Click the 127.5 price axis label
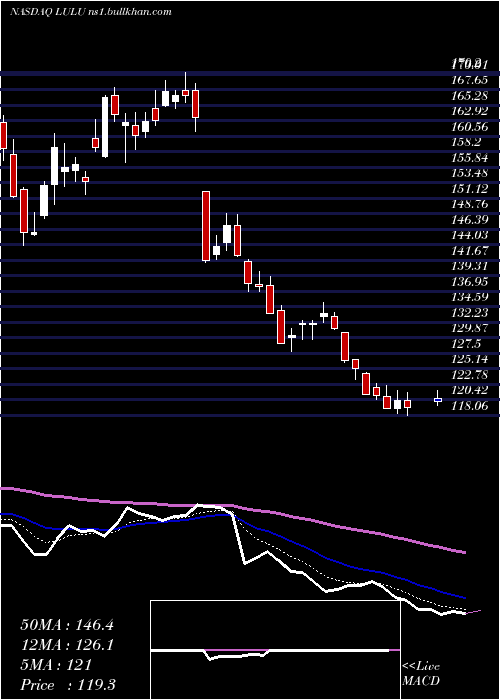This screenshot has width=500, height=700. tap(467, 343)
